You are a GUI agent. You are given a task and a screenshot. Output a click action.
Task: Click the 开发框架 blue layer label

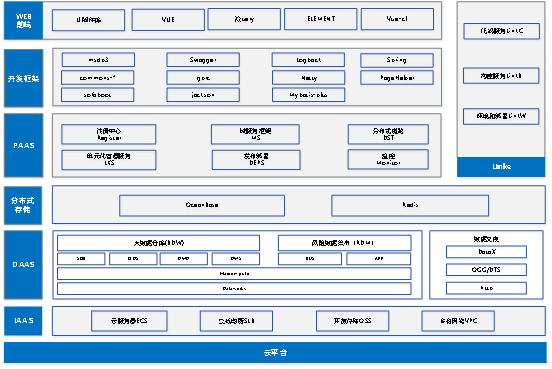pos(24,78)
